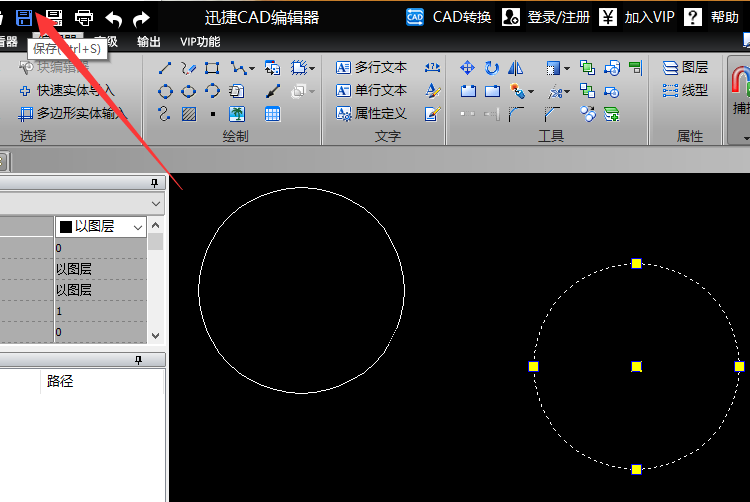Click 属性定义 attribute definition button
This screenshot has width=750, height=502.
pyautogui.click(x=372, y=113)
